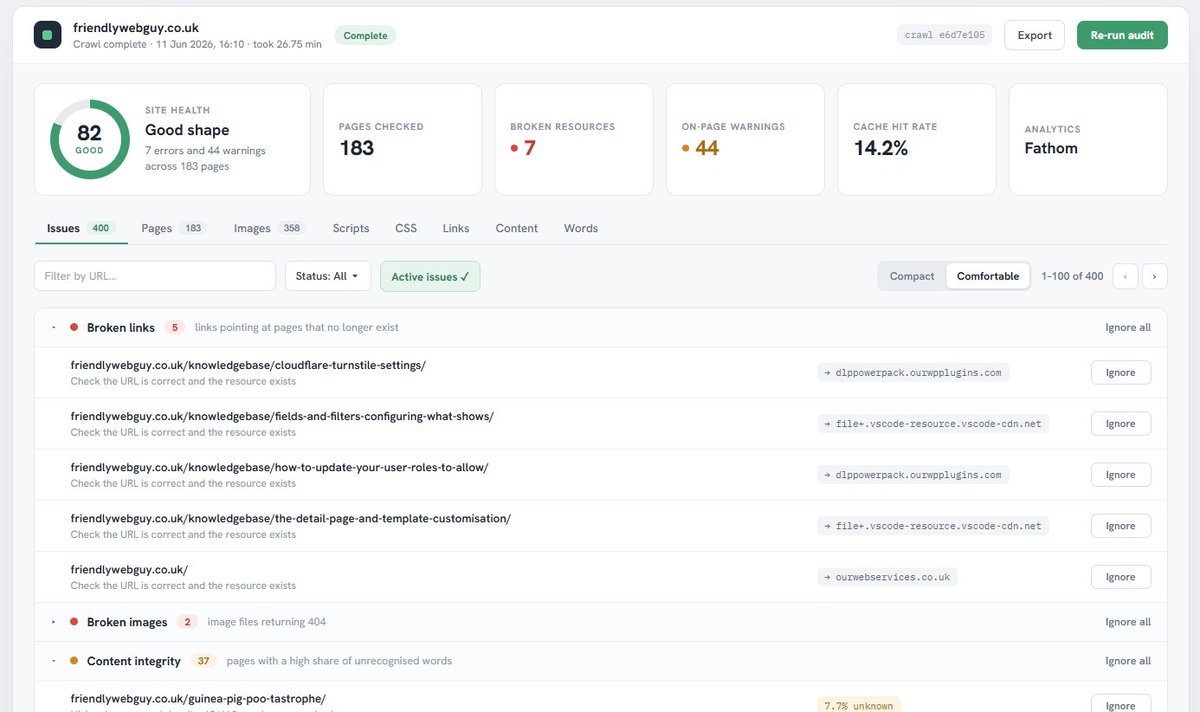Open the Status: All dropdown
1200x712 pixels.
pos(327,276)
